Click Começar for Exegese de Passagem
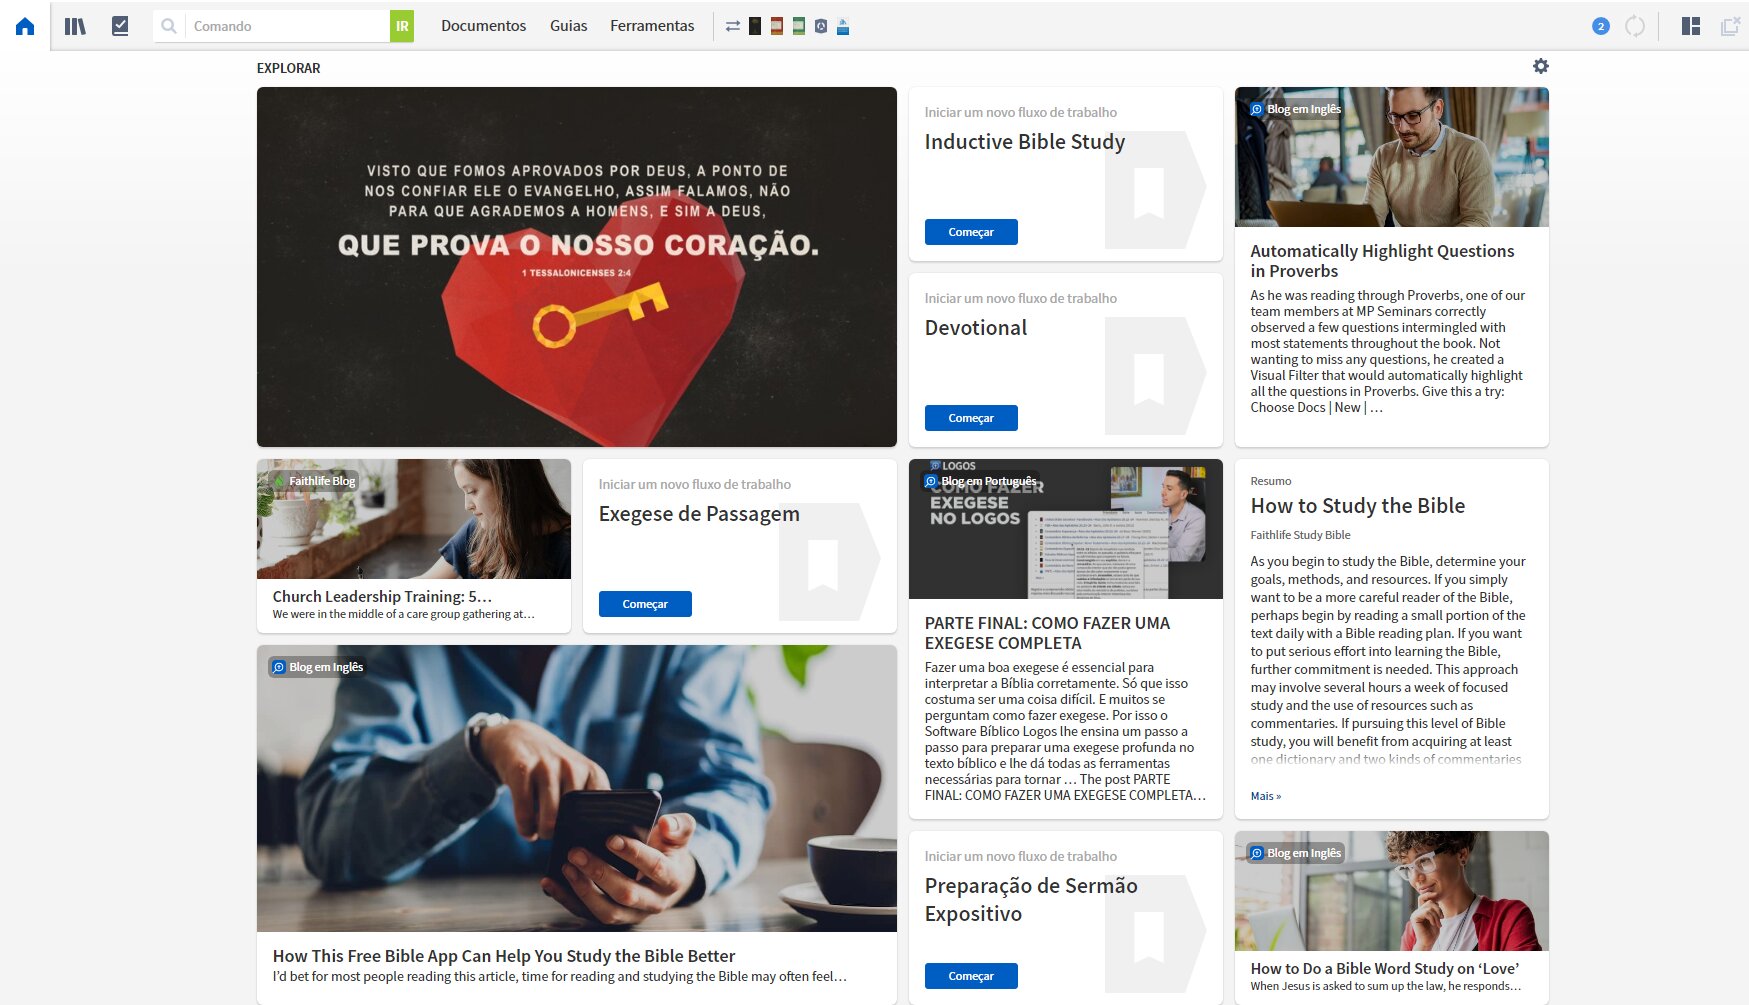The height and width of the screenshot is (1005, 1749). (645, 604)
